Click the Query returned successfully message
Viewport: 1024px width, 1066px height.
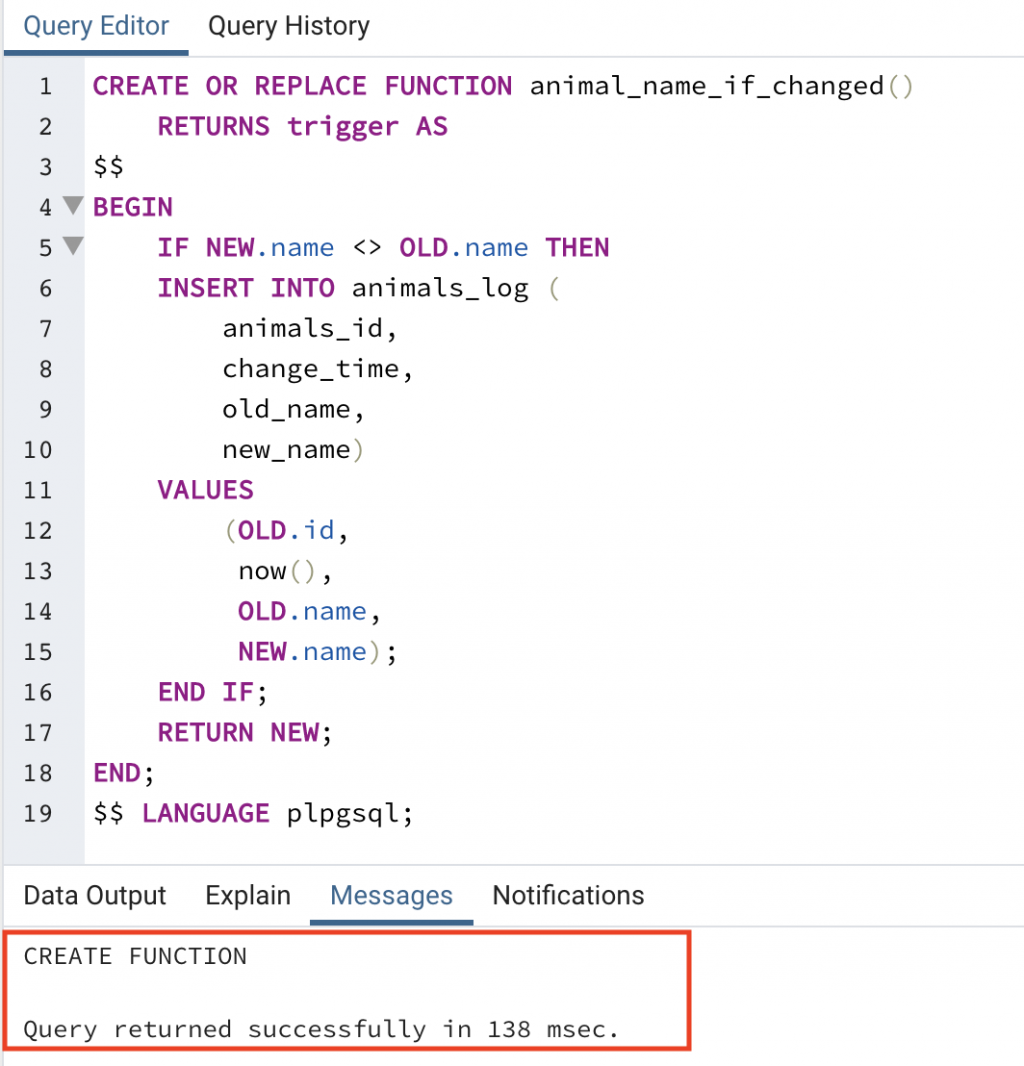point(321,1029)
